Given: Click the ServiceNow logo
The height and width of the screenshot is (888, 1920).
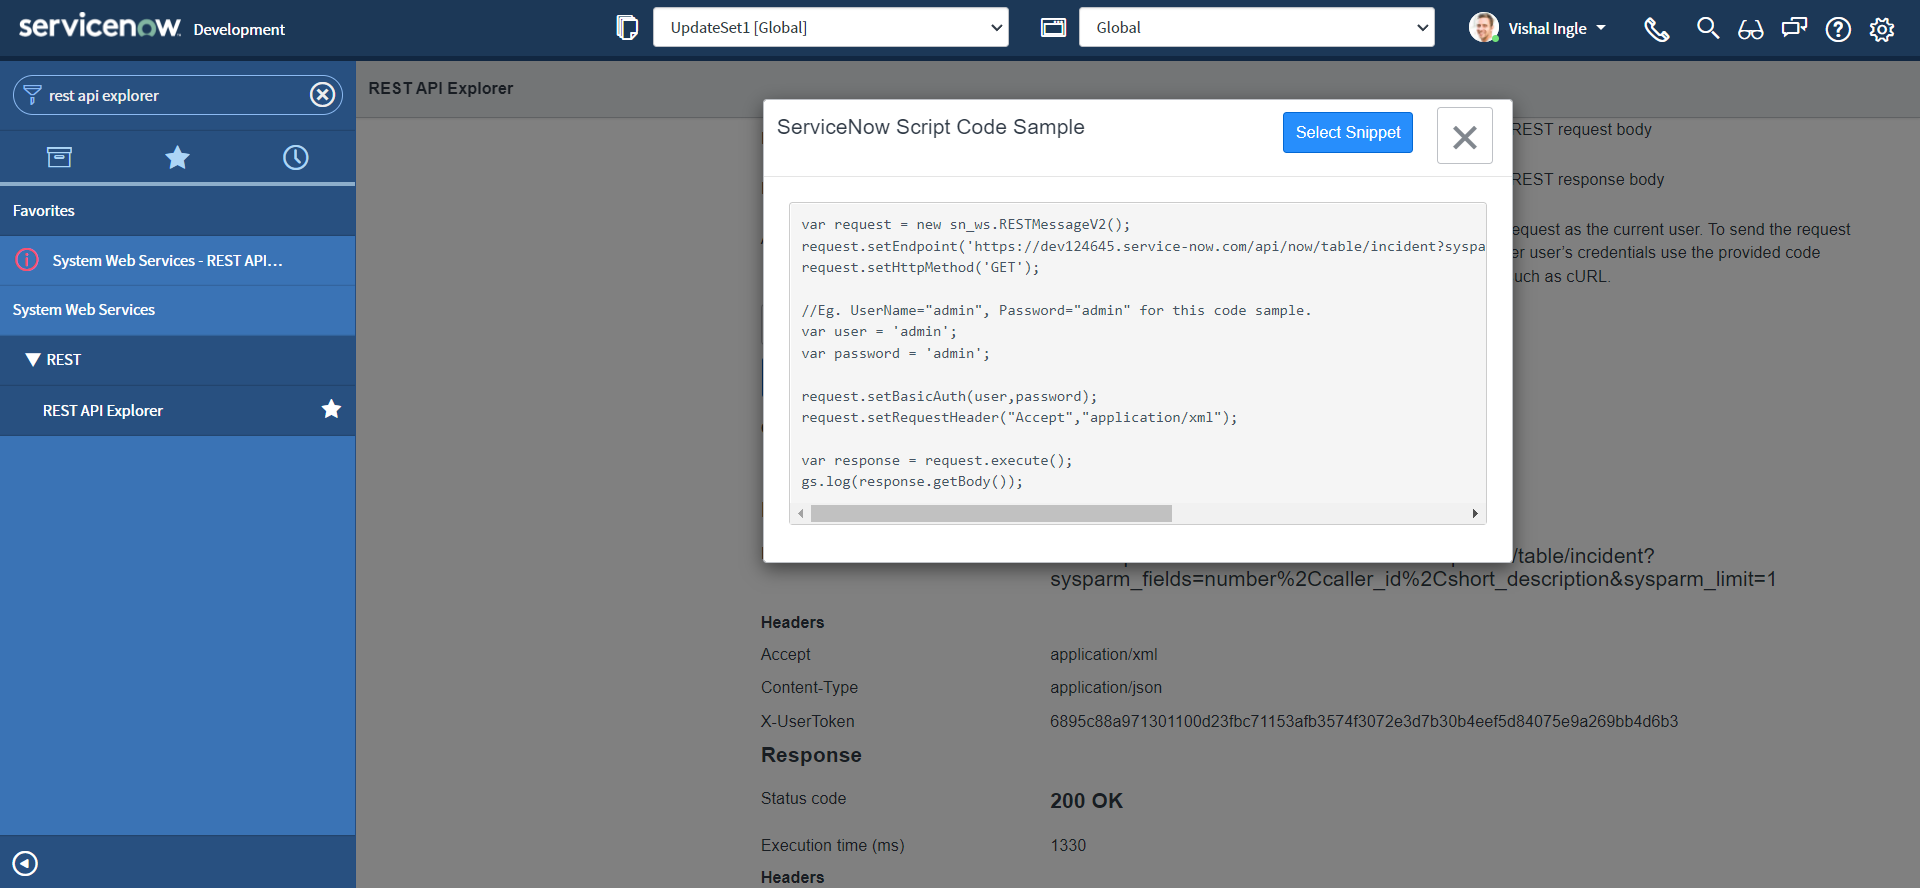Looking at the screenshot, I should point(100,26).
